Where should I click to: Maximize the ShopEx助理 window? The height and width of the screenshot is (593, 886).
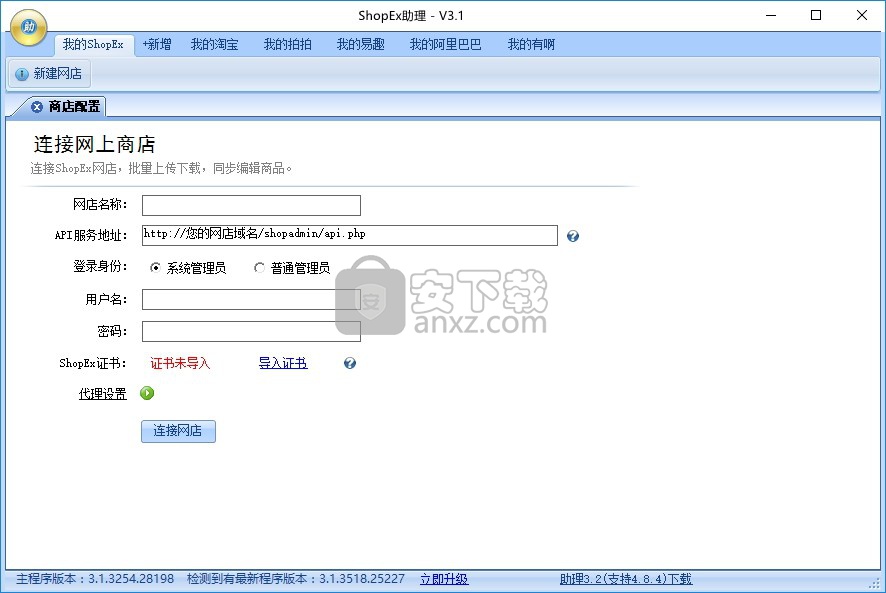[816, 15]
